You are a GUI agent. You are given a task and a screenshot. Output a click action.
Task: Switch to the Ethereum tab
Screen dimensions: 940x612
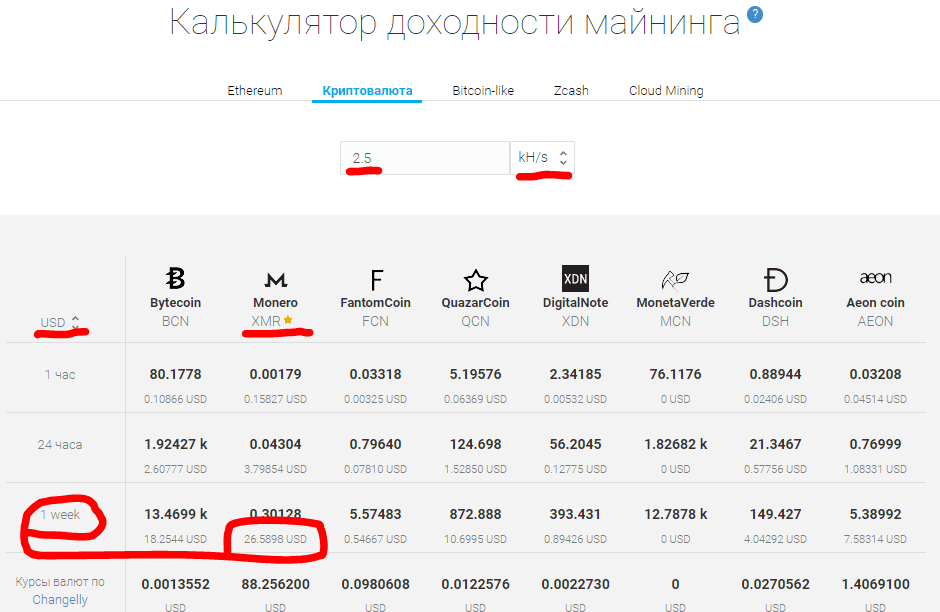click(x=254, y=91)
